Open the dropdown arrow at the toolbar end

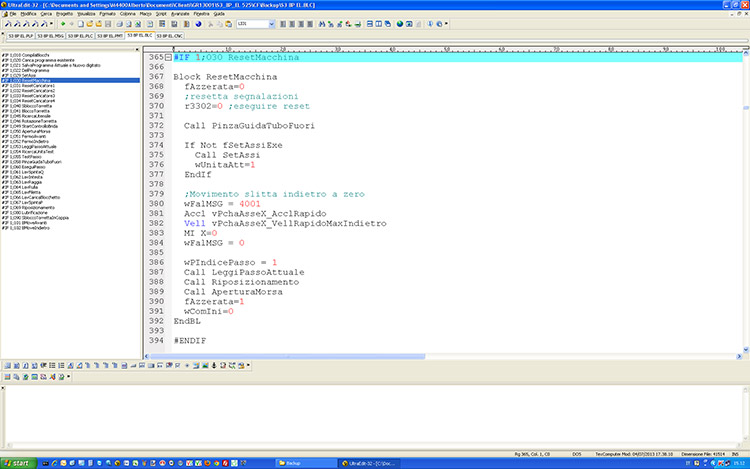[x=446, y=23]
